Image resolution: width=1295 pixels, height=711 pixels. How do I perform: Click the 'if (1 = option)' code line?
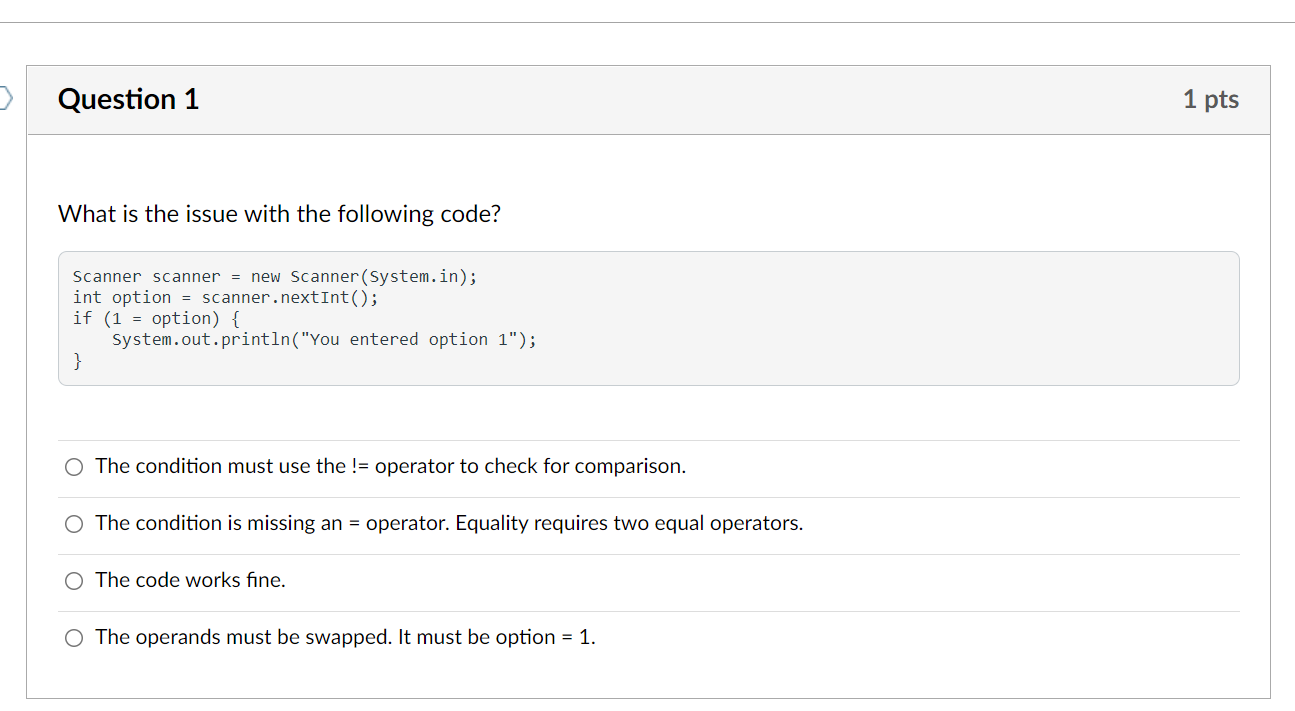[x=156, y=318]
